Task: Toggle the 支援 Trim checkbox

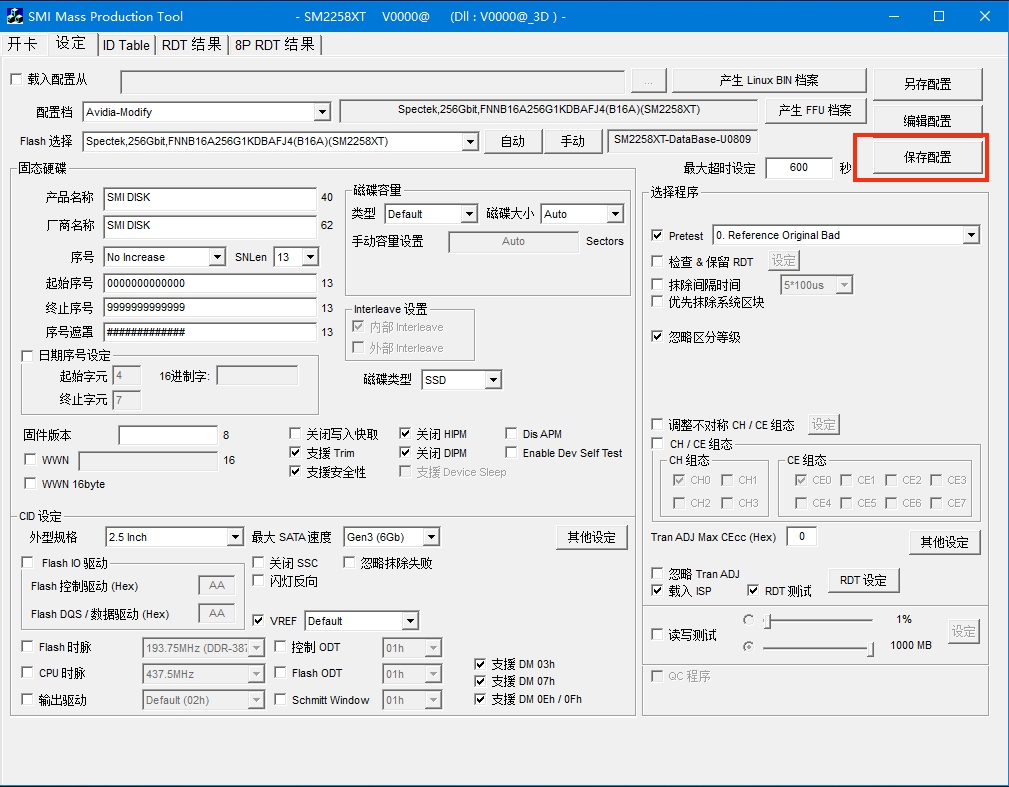Action: [x=296, y=453]
